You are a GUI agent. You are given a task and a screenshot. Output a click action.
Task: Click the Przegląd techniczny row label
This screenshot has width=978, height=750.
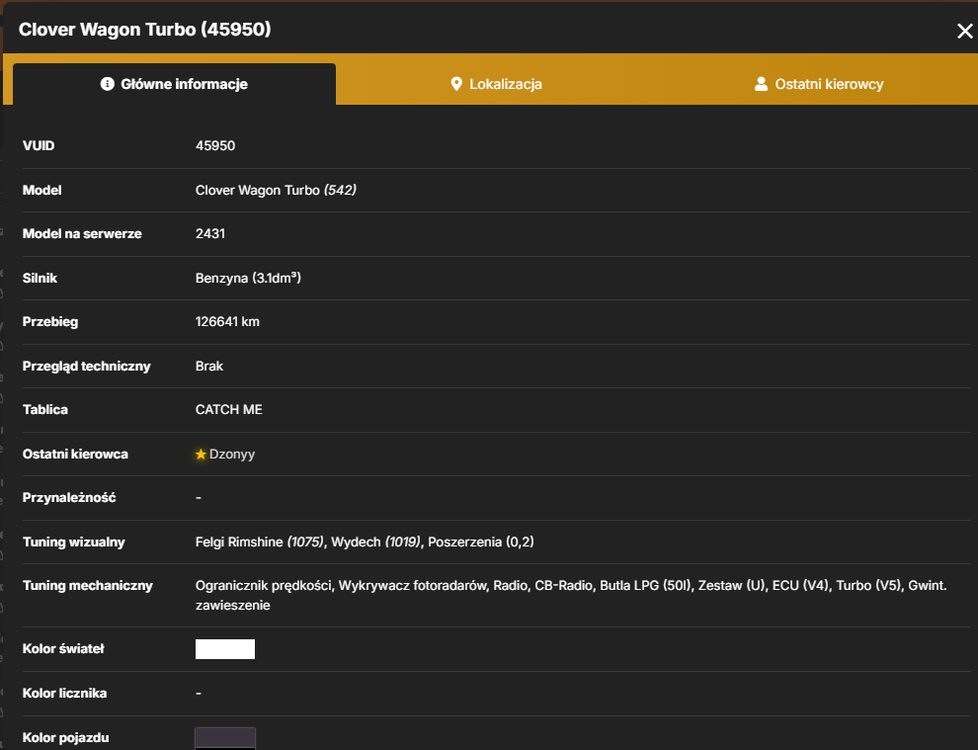coord(87,366)
